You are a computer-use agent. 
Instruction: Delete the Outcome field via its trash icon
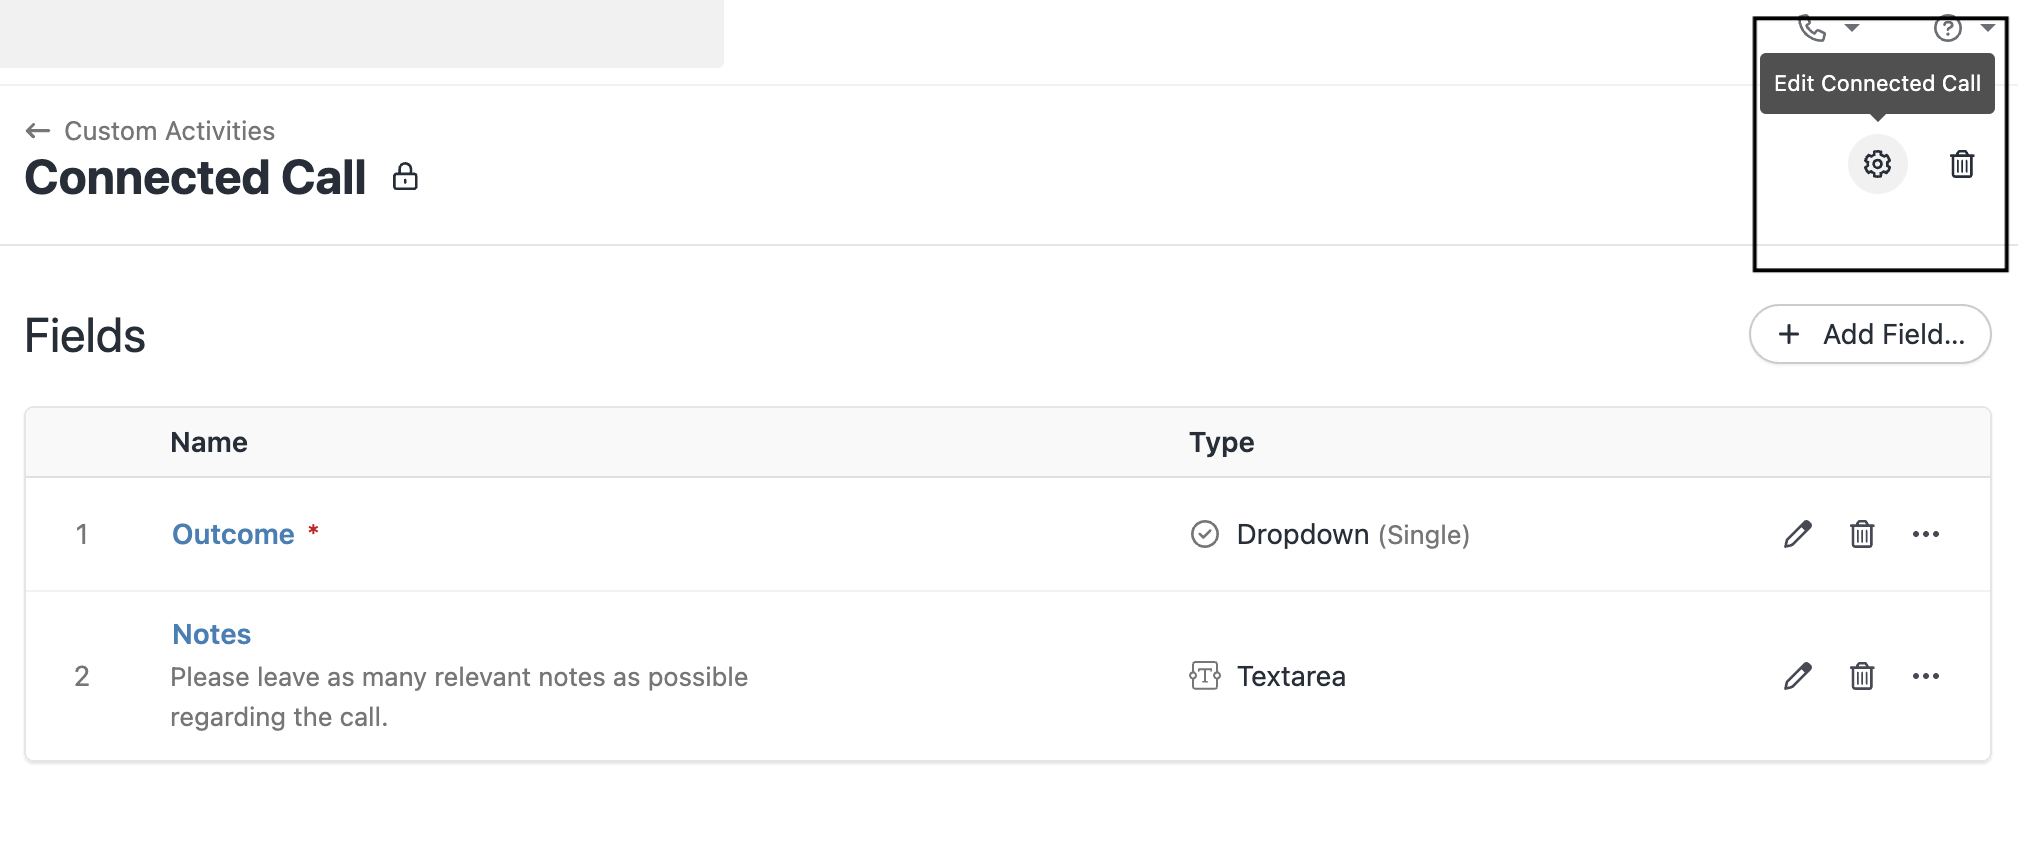1861,534
